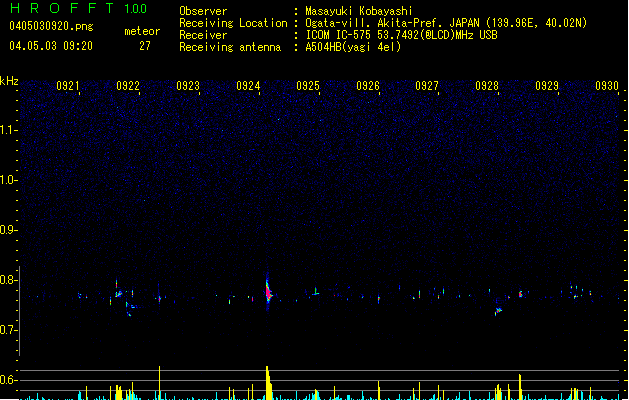Click the date stamp 04.05.03 09:20
Viewport: 629px width, 400px height.
point(51,45)
